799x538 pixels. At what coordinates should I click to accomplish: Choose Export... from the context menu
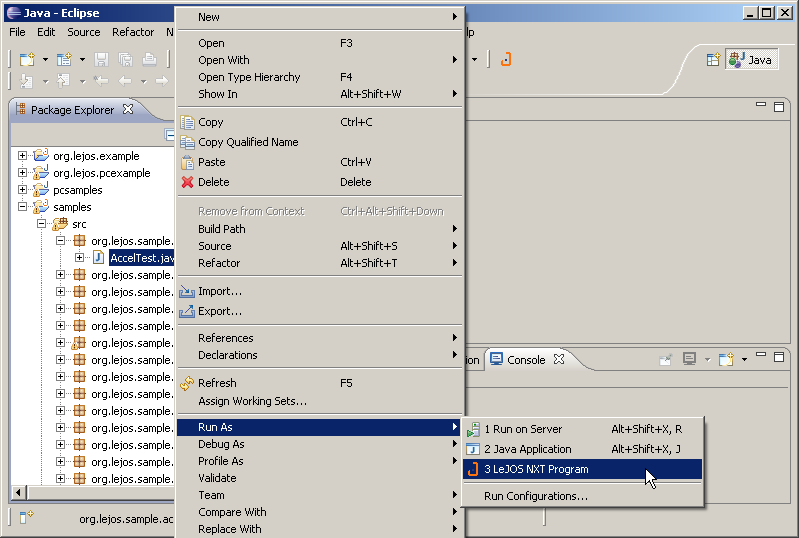point(320,311)
